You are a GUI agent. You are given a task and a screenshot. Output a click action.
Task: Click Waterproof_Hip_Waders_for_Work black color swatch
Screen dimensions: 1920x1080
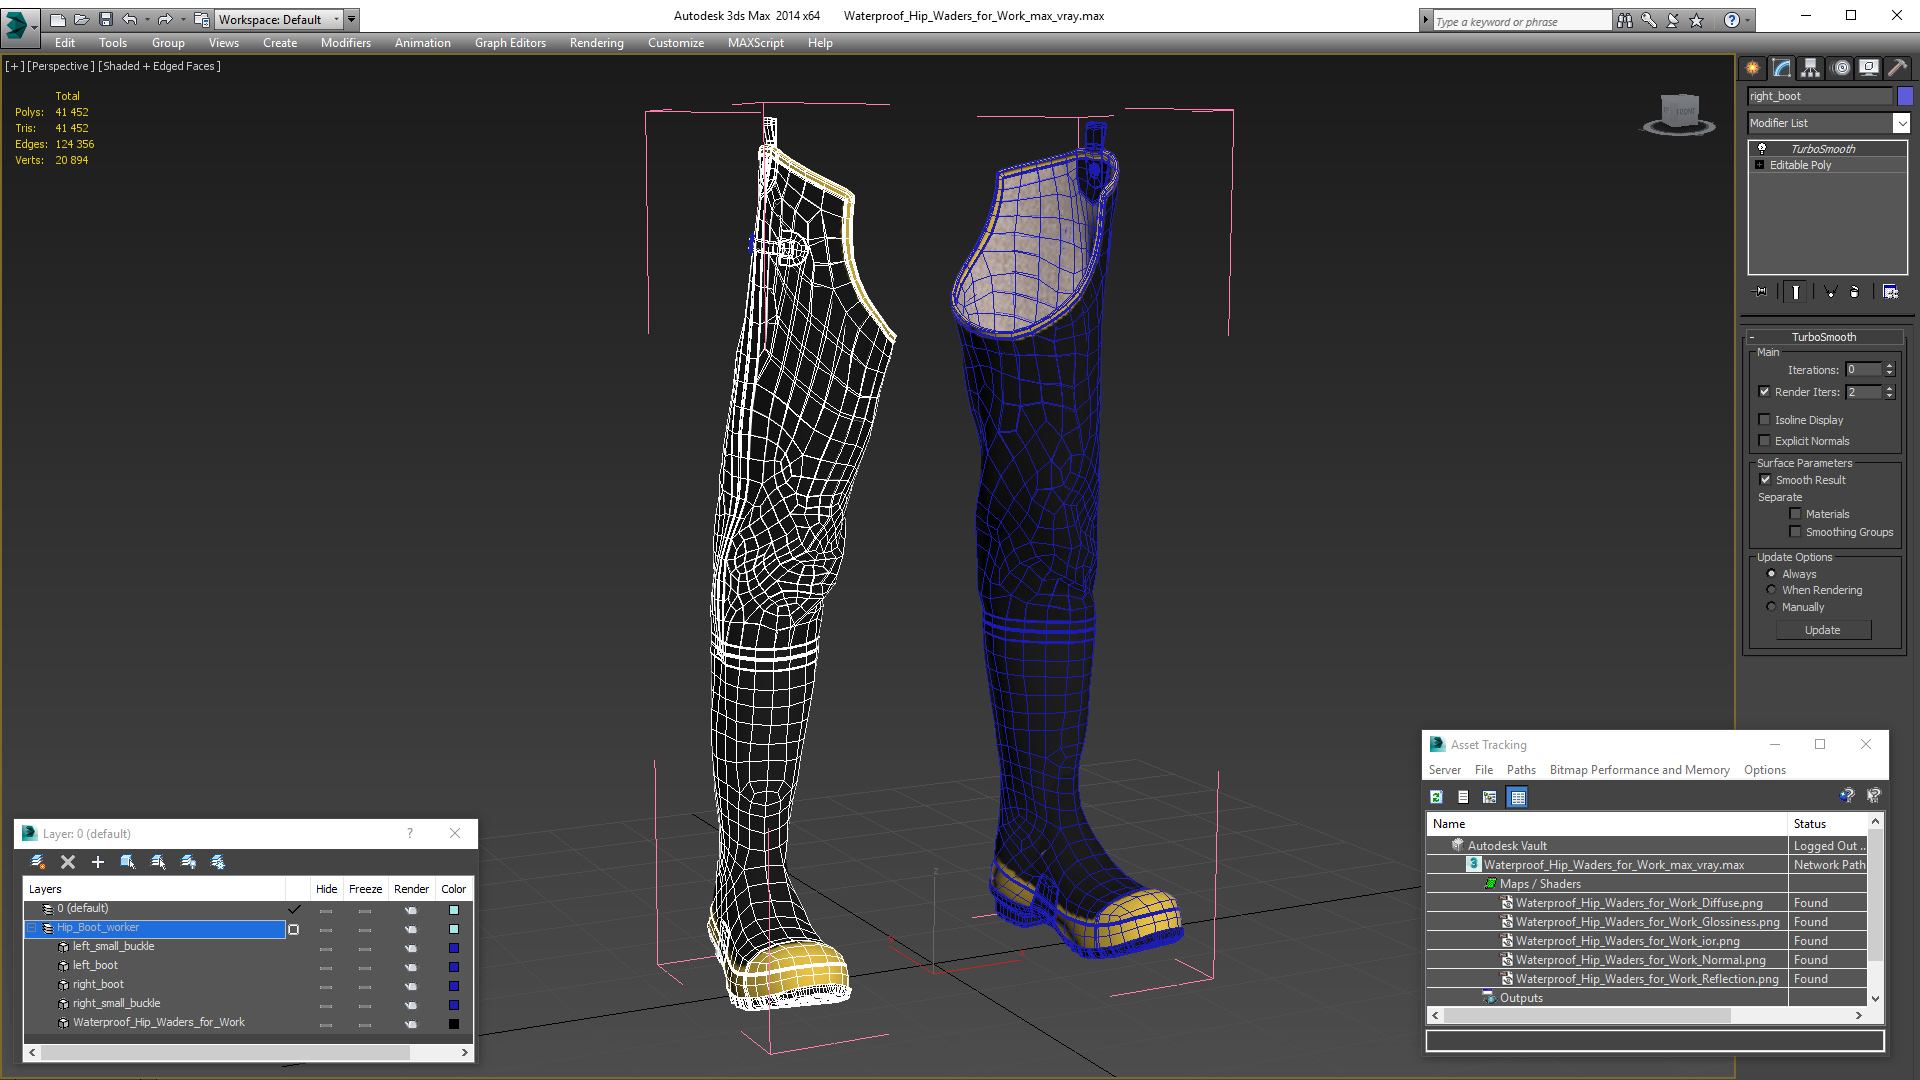coord(454,1024)
